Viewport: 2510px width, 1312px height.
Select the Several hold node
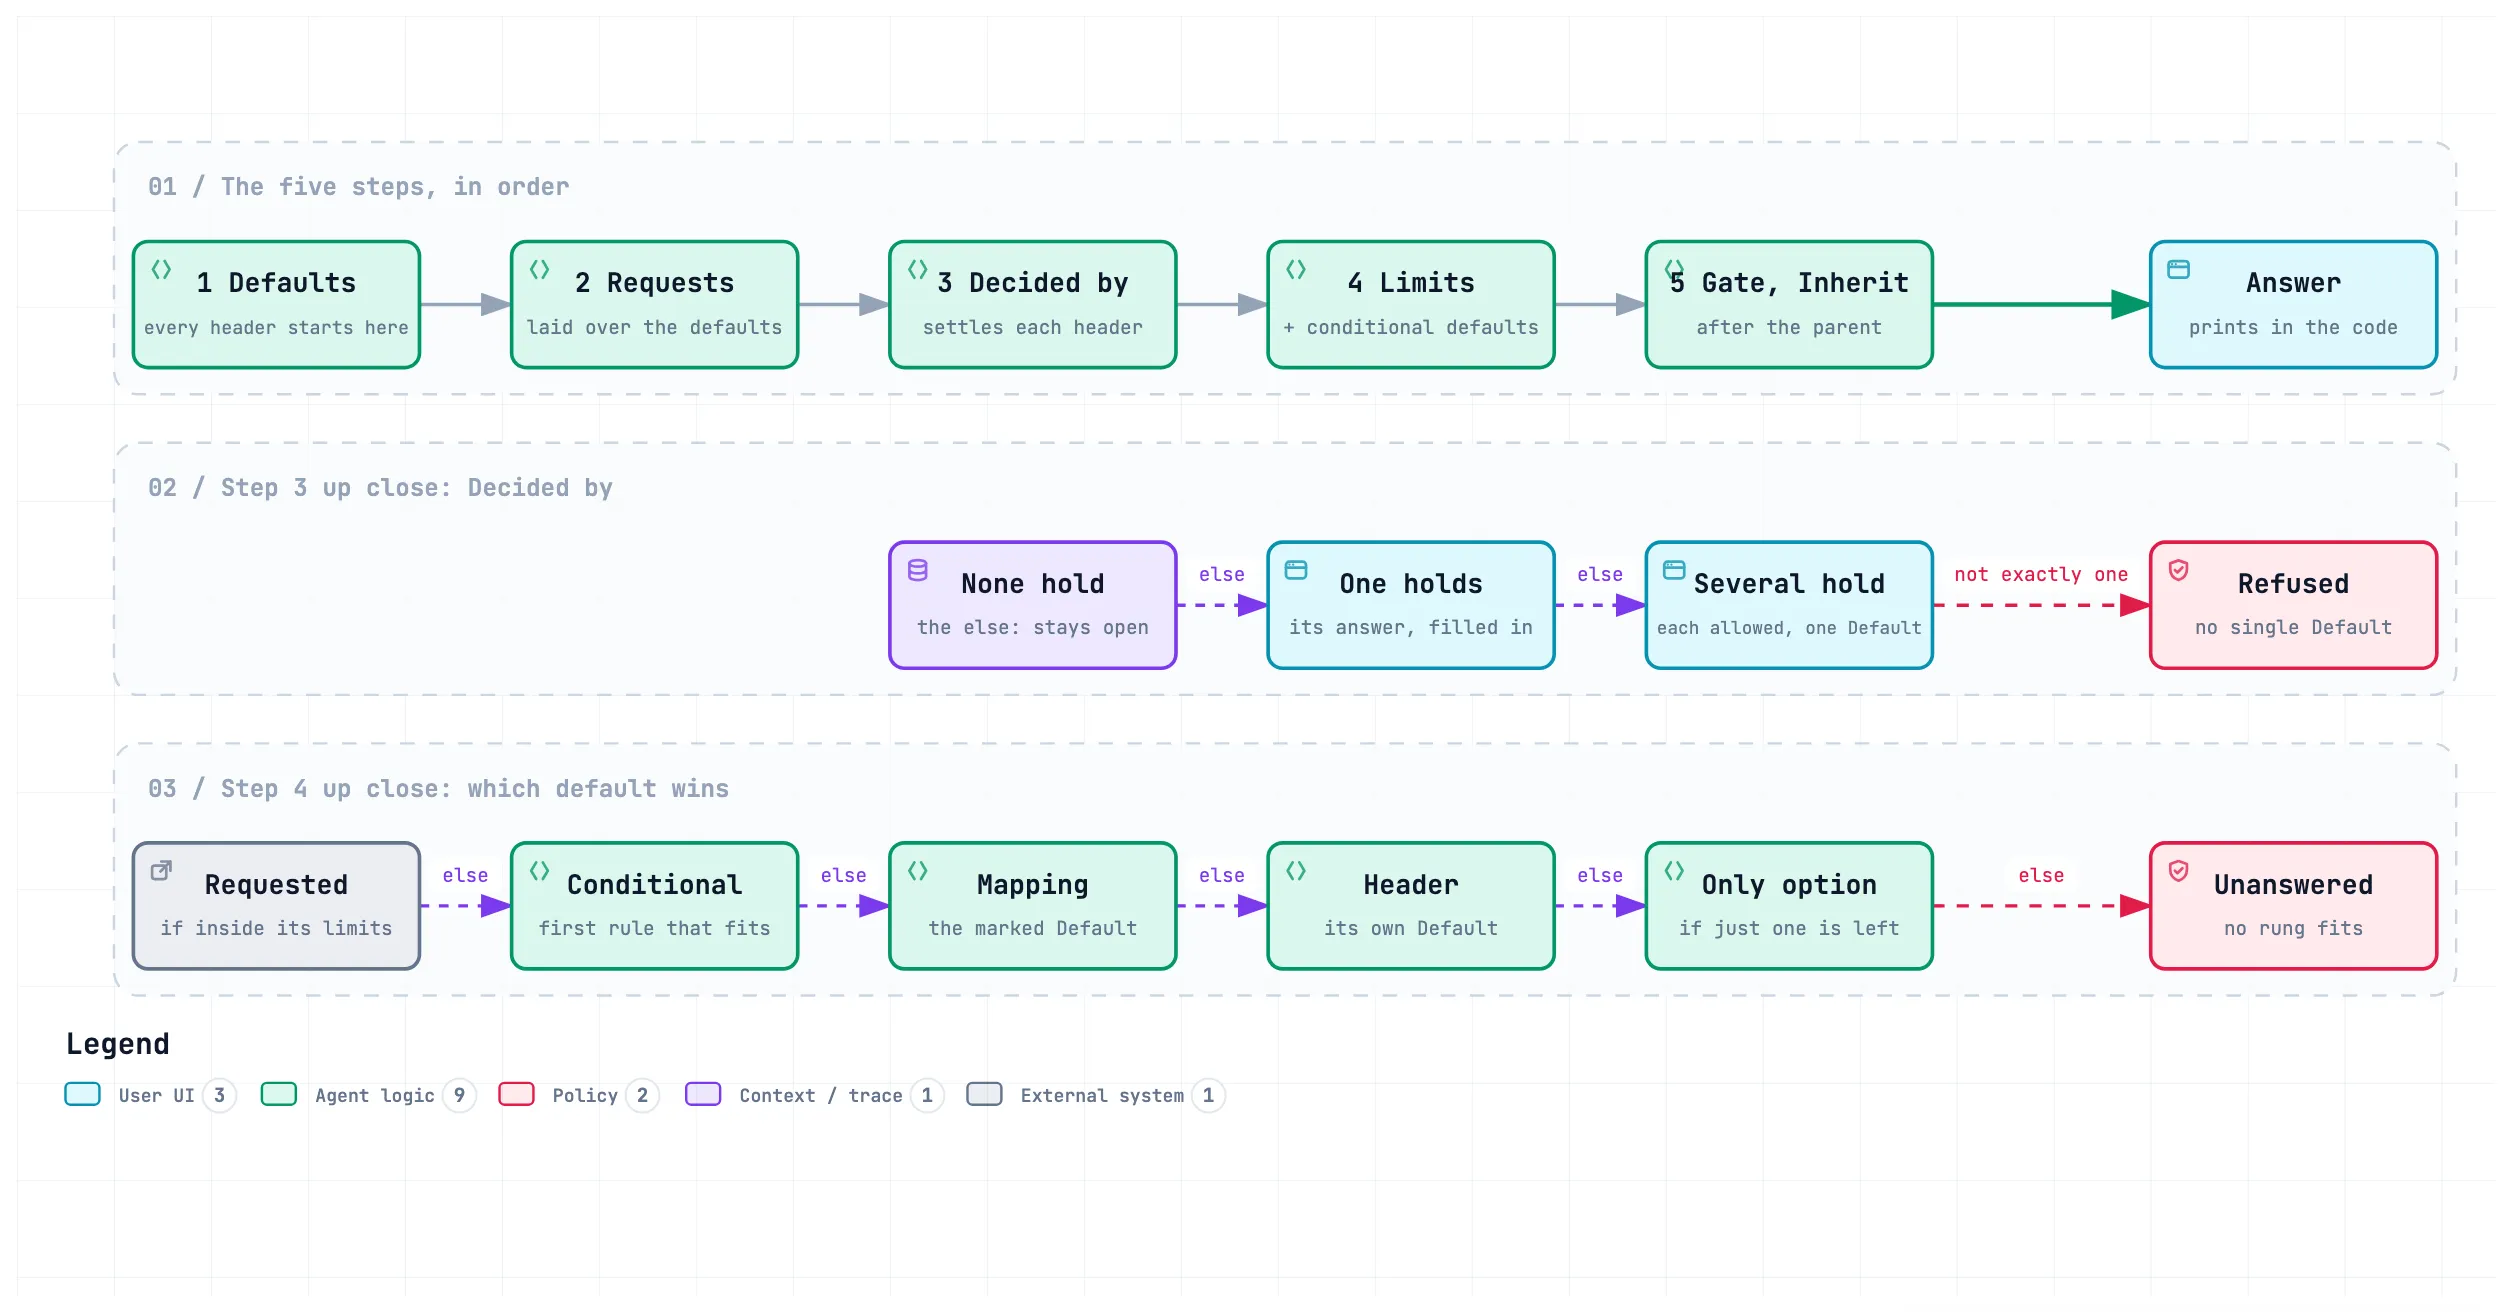(1789, 606)
